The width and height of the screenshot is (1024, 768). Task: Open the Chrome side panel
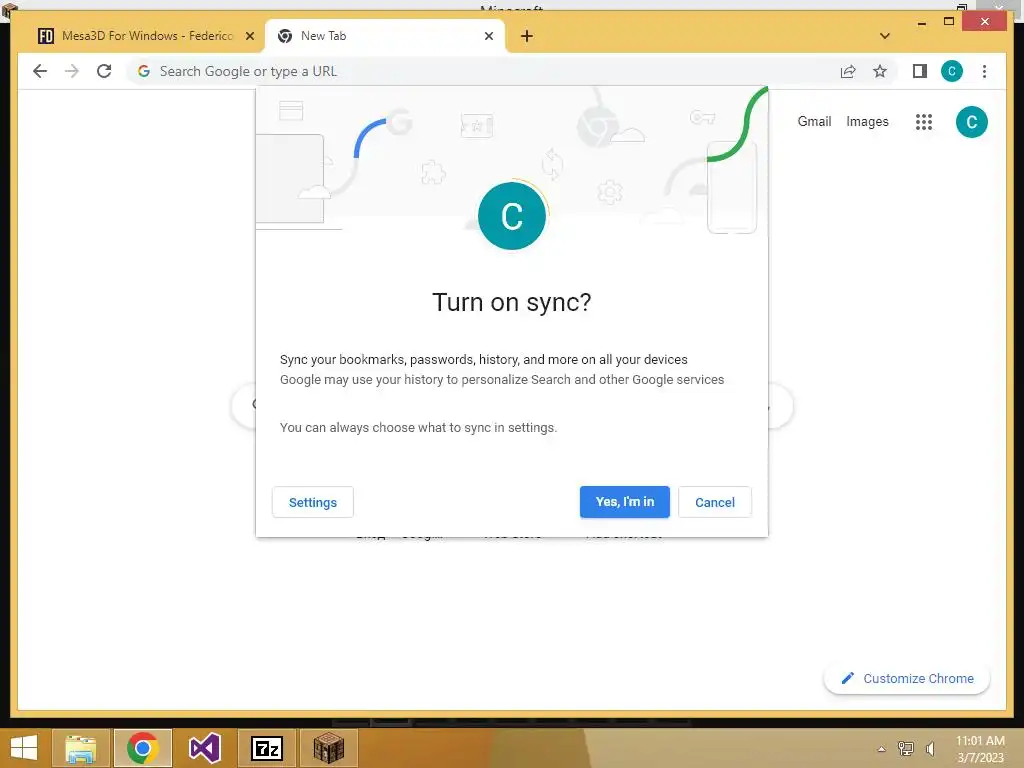(x=920, y=71)
